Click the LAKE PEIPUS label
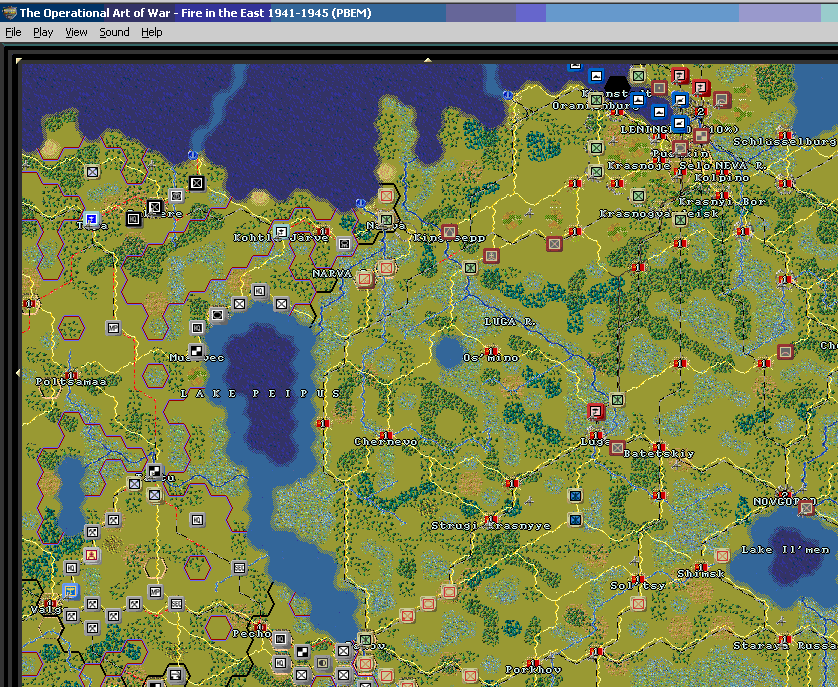 [260, 393]
